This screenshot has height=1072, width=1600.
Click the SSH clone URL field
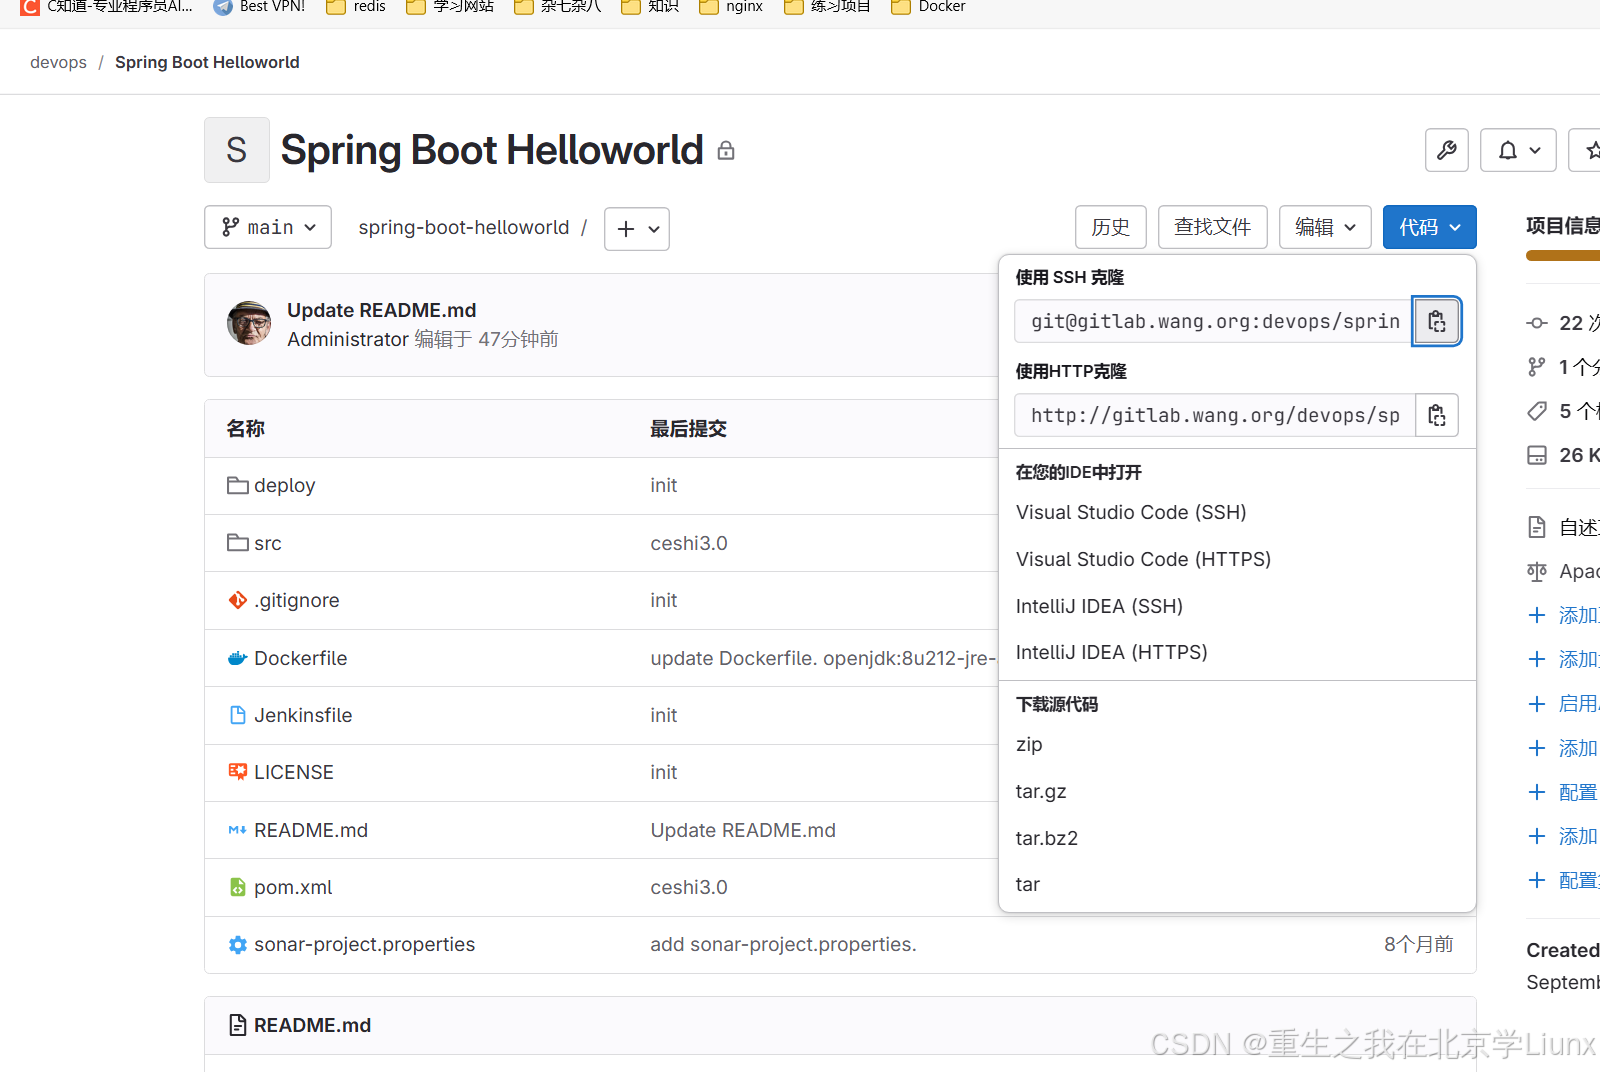click(1213, 321)
